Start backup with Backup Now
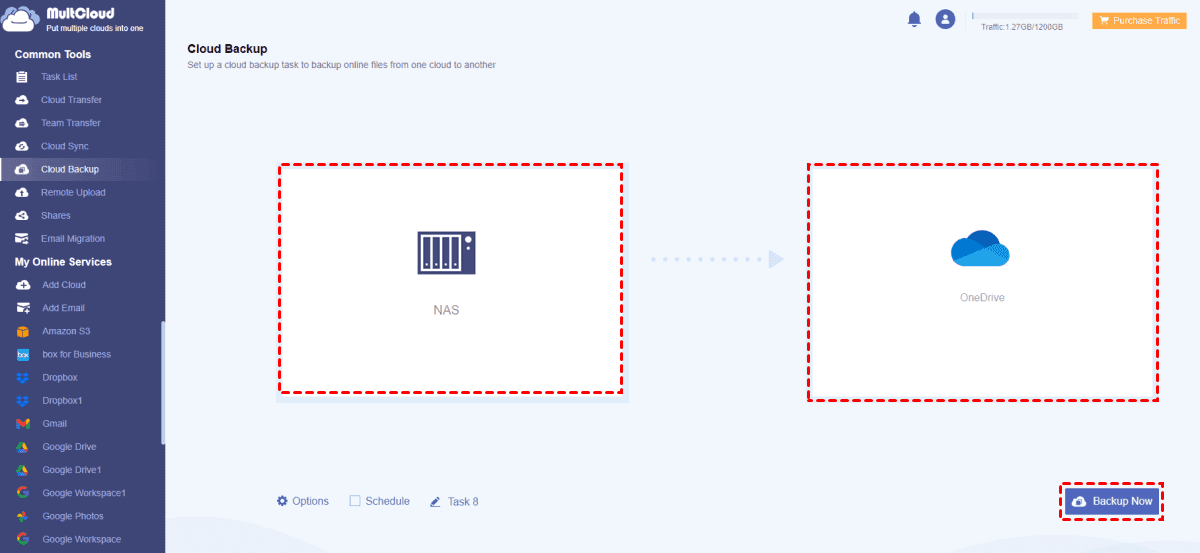Screen dimensions: 1200x553 click(x=1112, y=501)
